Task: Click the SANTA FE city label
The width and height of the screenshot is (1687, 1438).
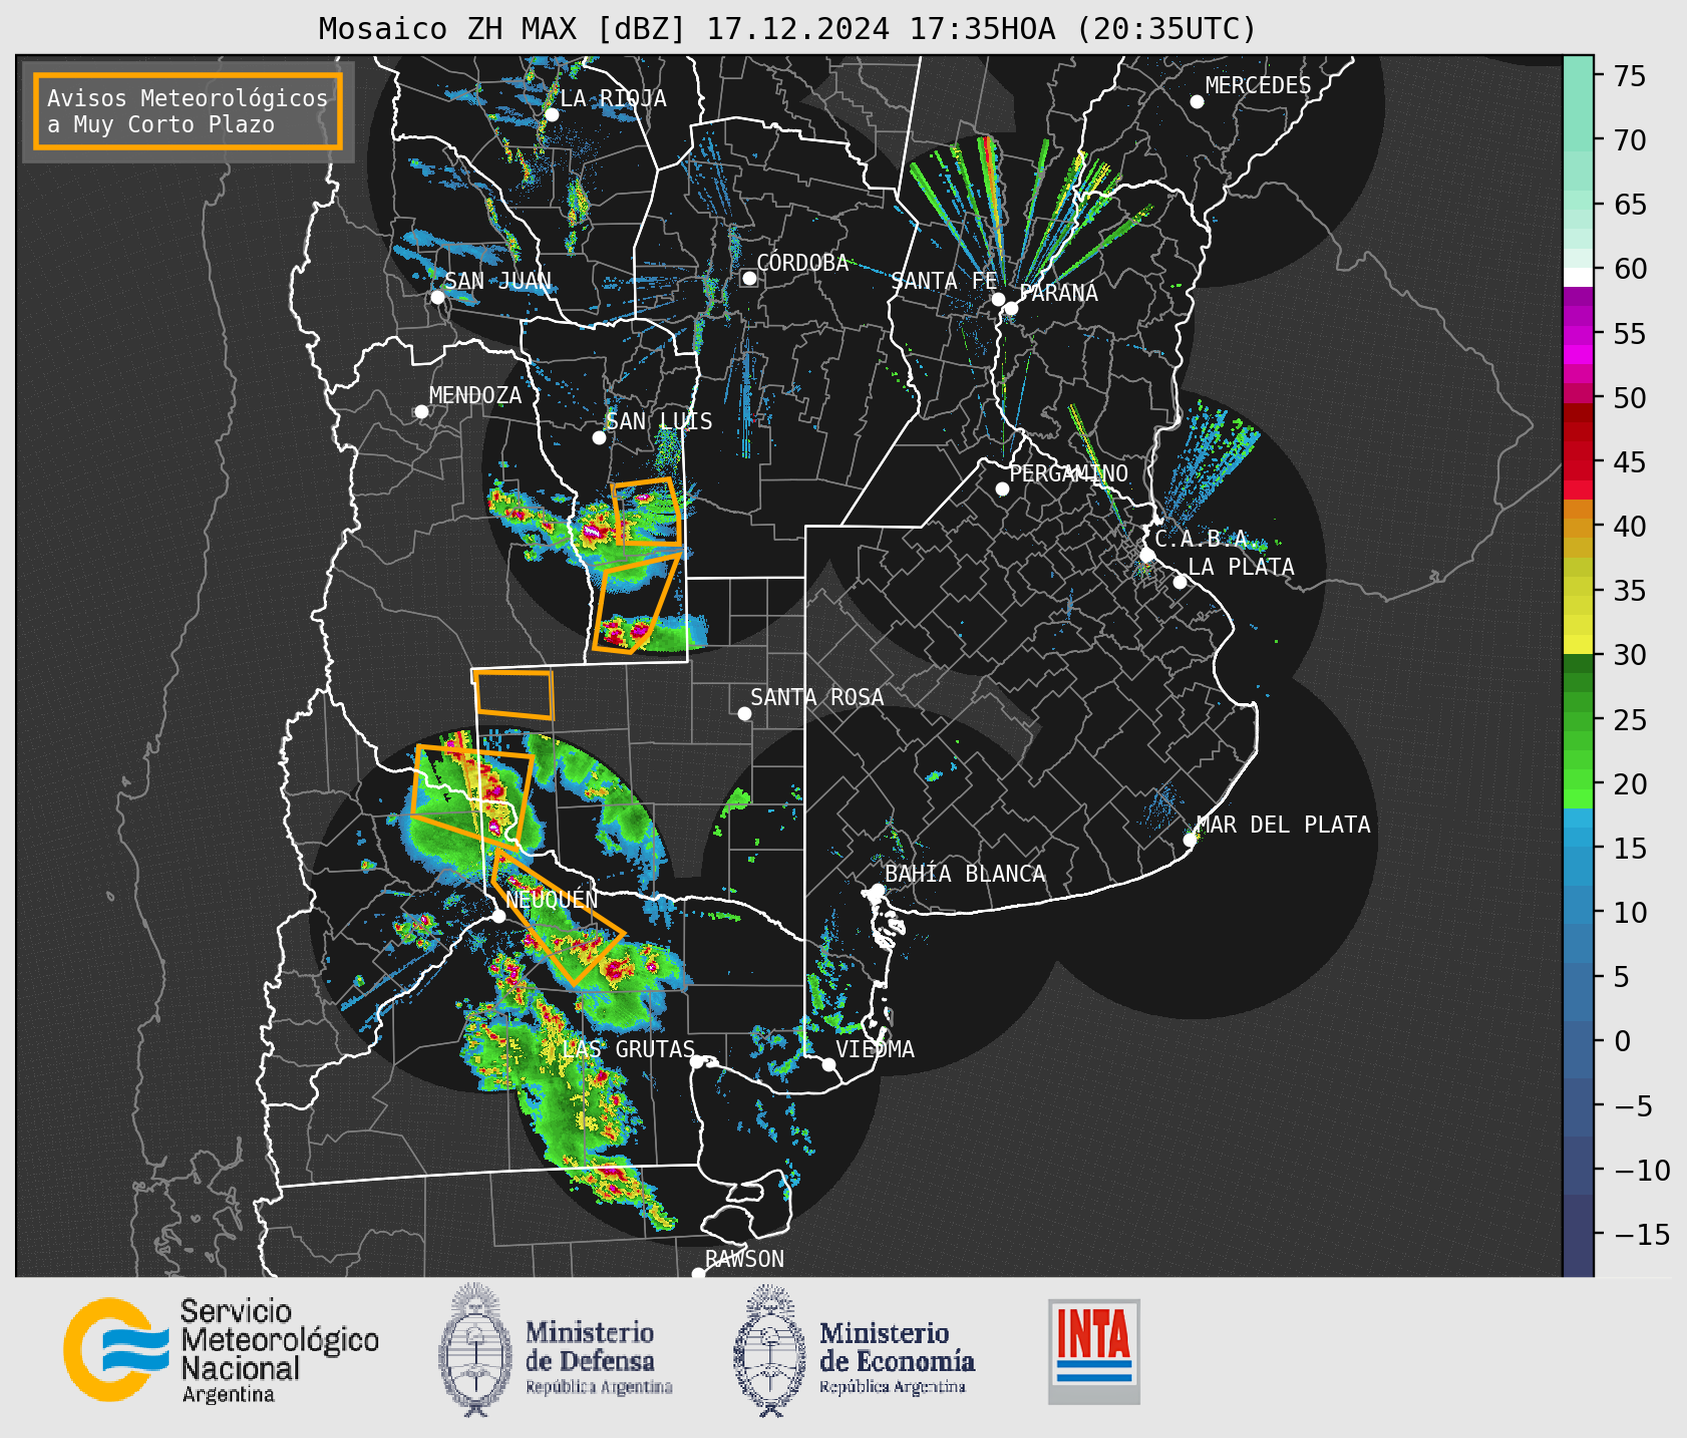Action: 944,281
